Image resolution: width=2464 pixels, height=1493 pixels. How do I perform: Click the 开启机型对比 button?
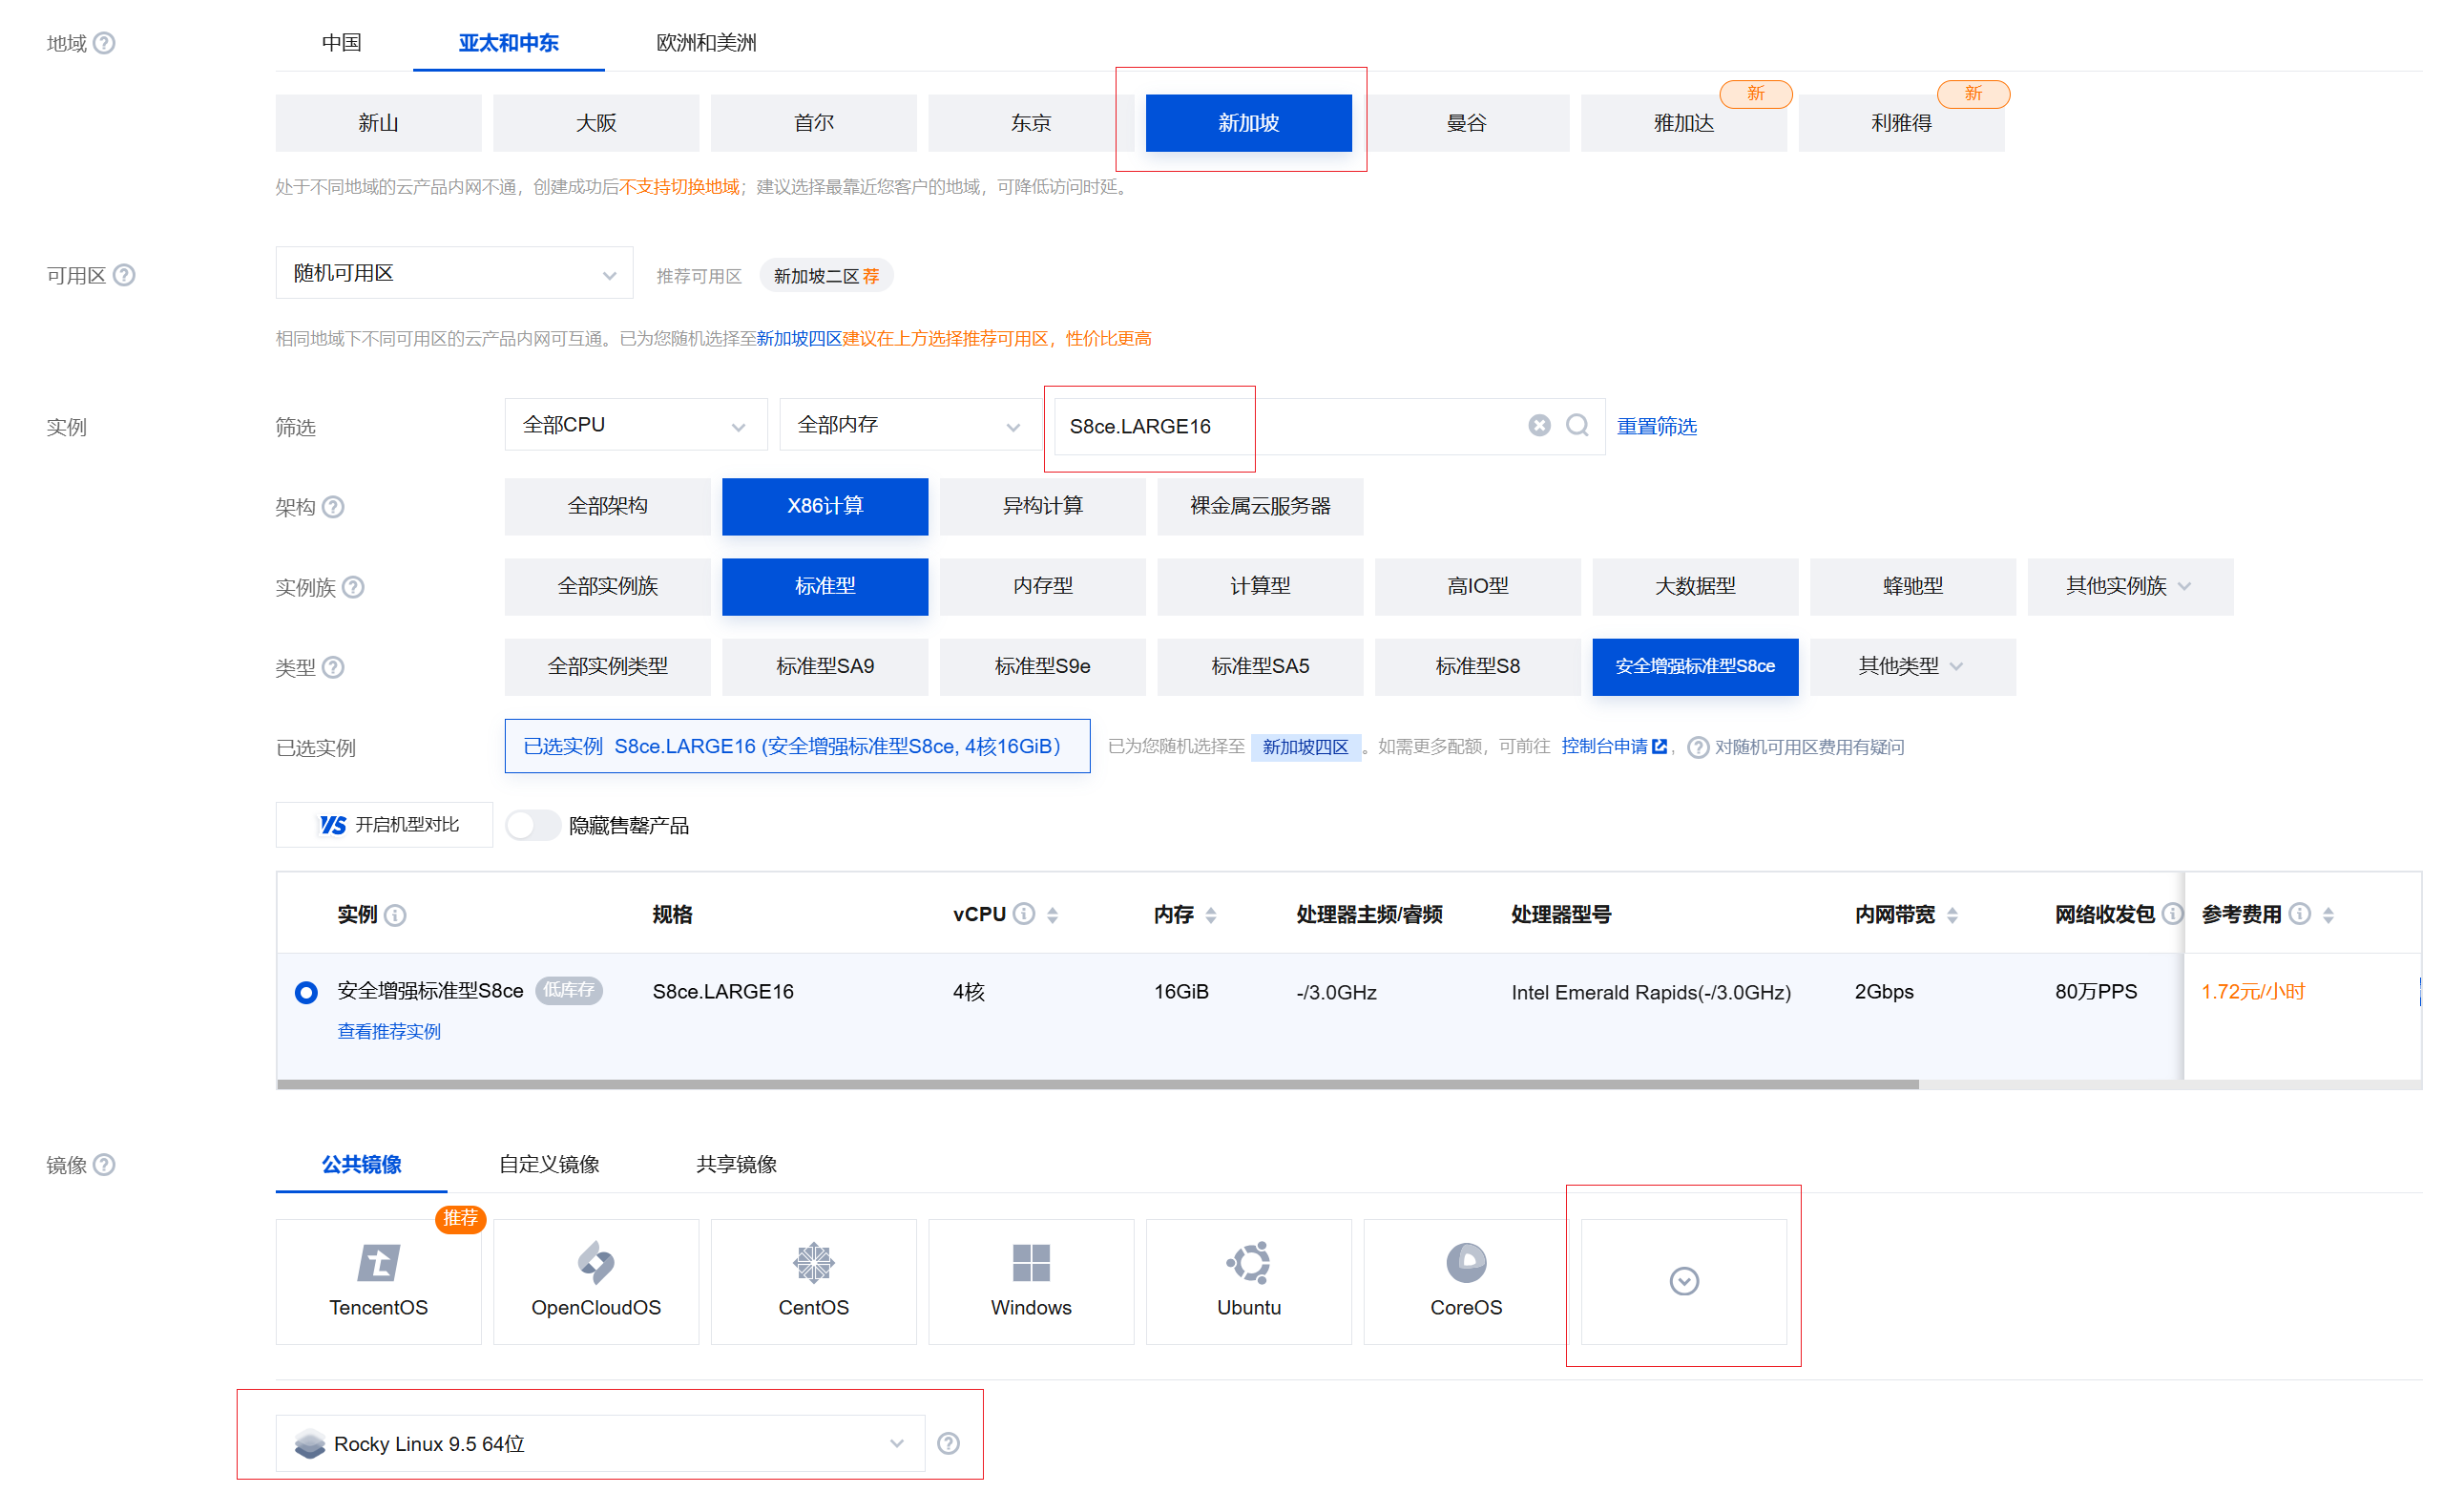(385, 825)
